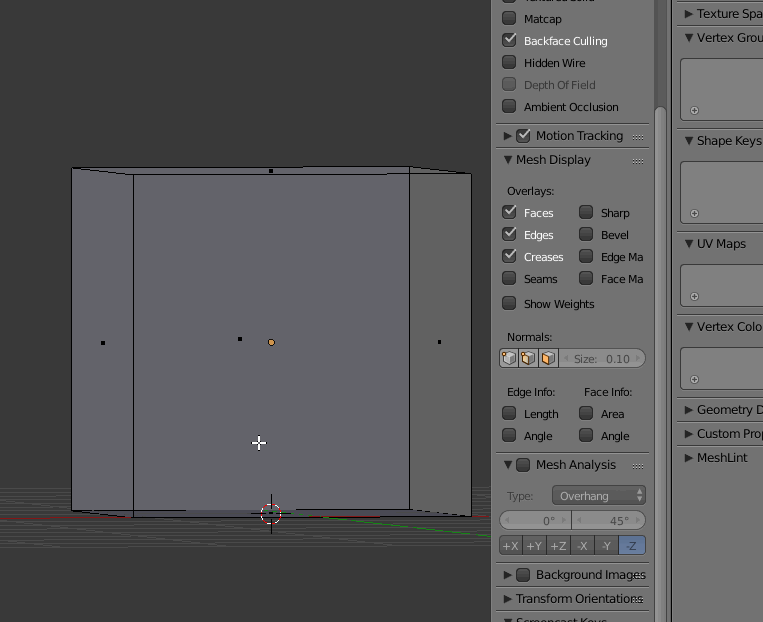Viewport: 763px width, 622px height.
Task: Grab Mesh Display panel drag handle
Action: point(637,161)
